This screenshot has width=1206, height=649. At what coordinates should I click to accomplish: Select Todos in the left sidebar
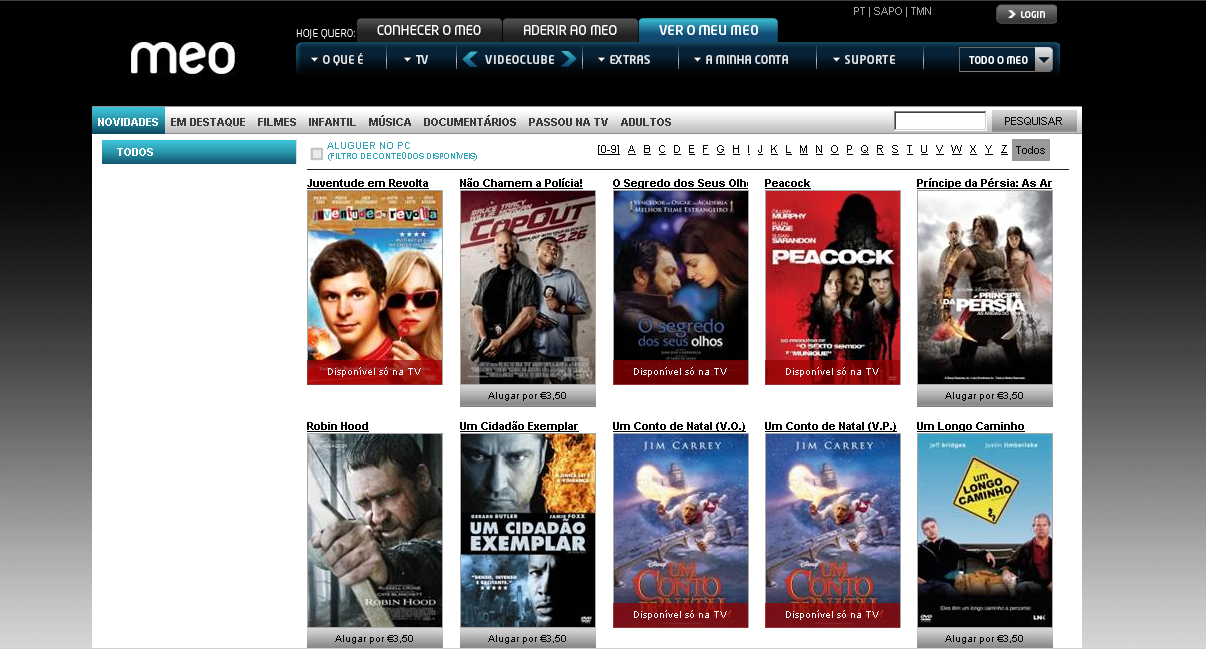pyautogui.click(x=199, y=152)
